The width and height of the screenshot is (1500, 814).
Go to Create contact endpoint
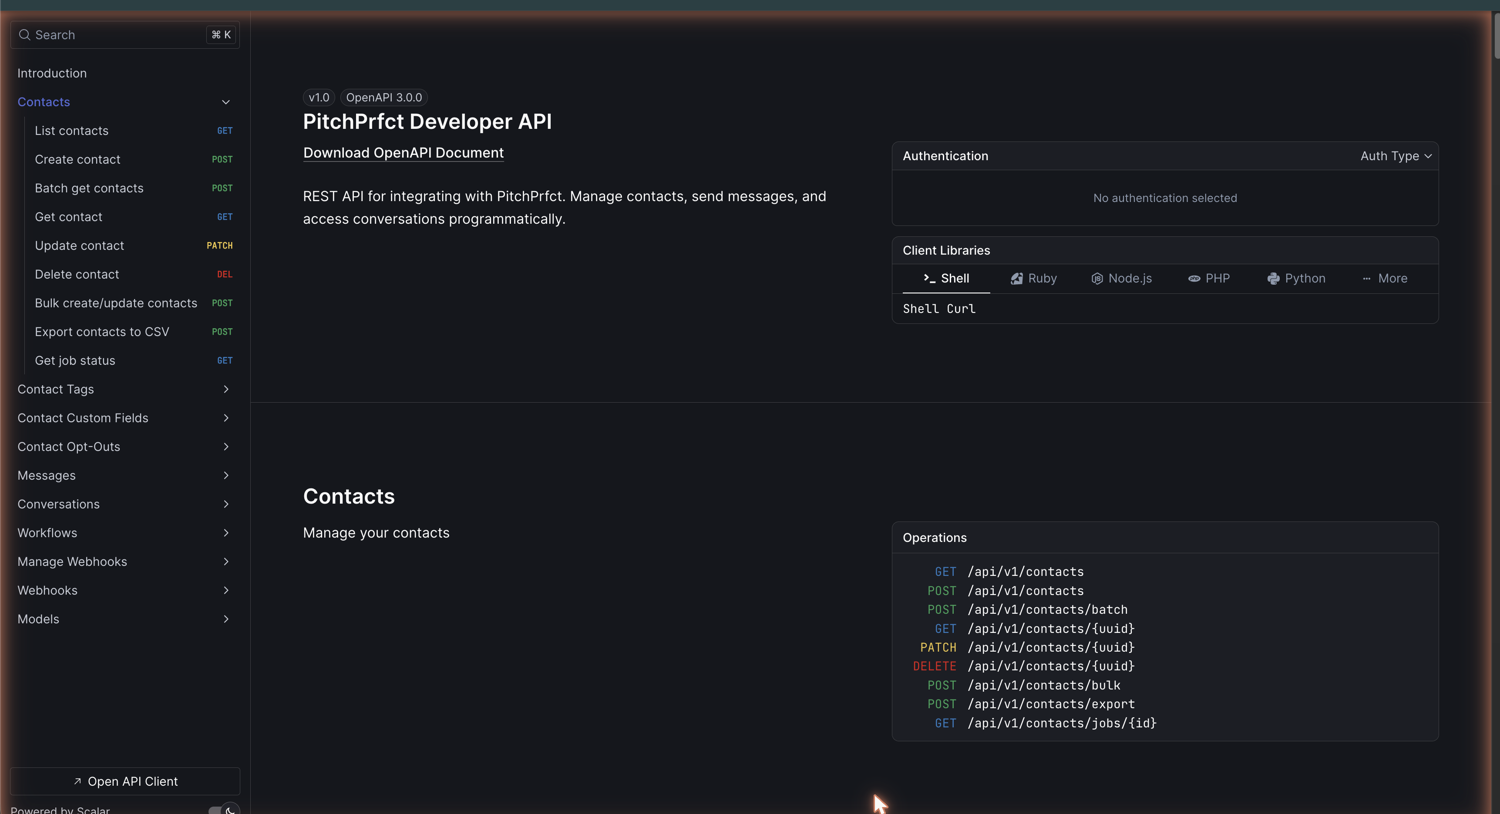133,160
